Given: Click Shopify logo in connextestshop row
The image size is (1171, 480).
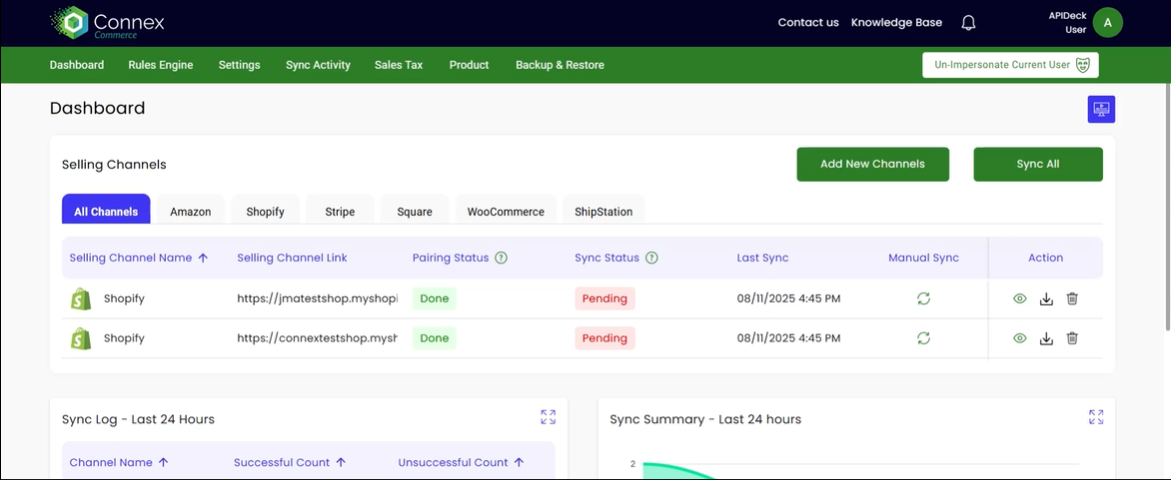Looking at the screenshot, I should (81, 338).
